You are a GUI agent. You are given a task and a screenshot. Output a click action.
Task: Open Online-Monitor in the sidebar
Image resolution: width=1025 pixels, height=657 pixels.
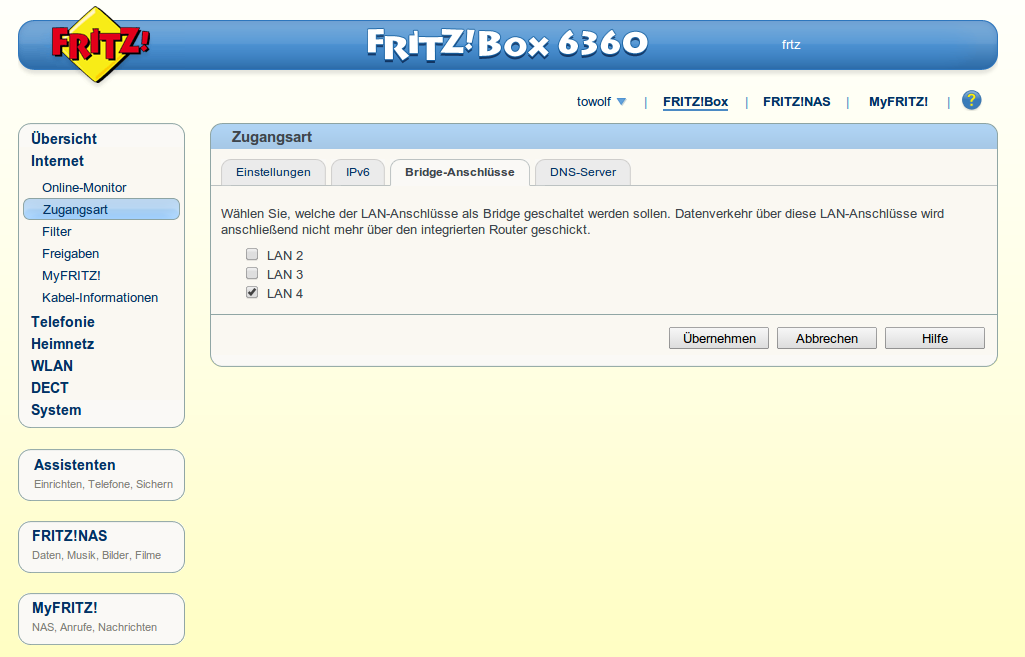coord(84,187)
